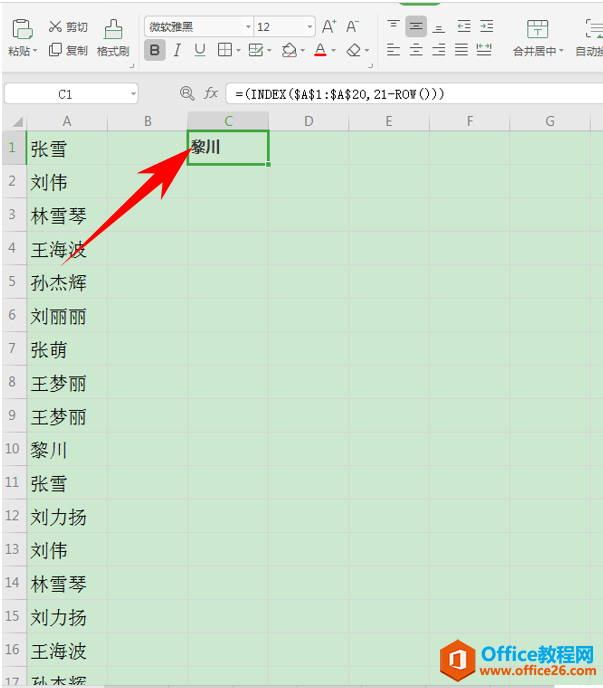Toggle Italic formatting
This screenshot has height=688, width=603.
pos(177,50)
